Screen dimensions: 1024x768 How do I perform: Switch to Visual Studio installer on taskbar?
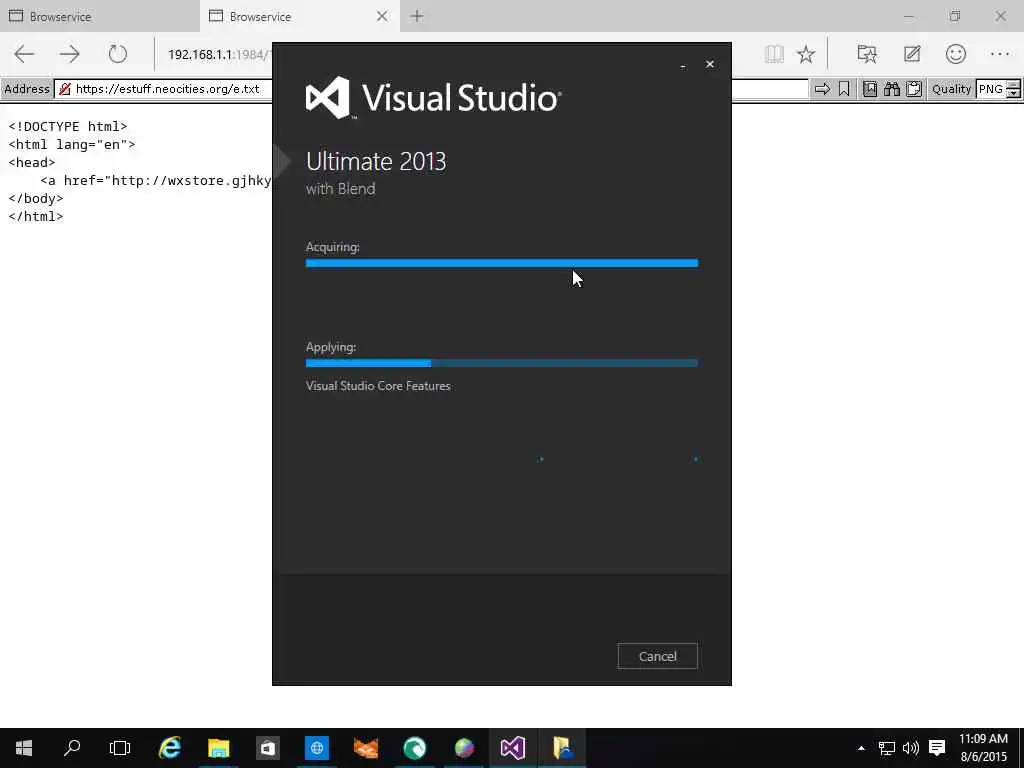coord(513,748)
